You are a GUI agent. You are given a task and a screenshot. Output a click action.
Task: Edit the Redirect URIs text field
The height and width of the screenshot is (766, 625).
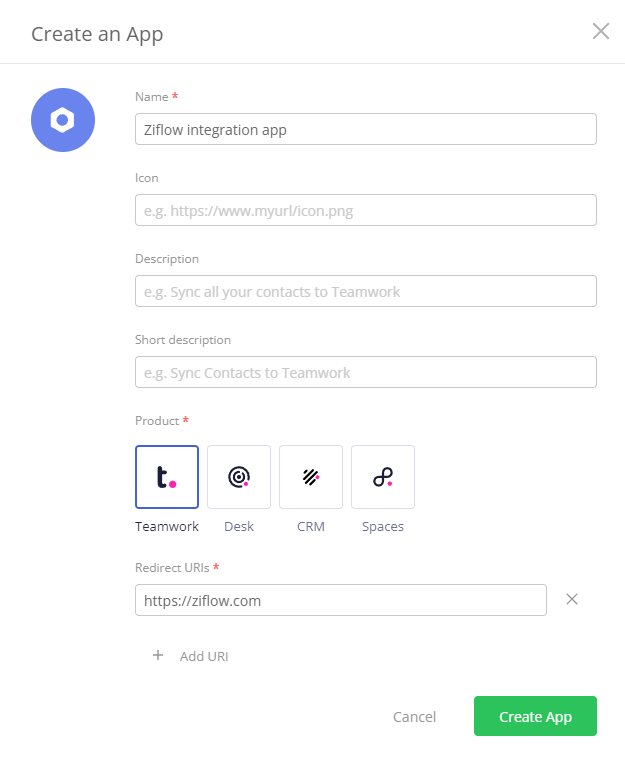tap(340, 600)
